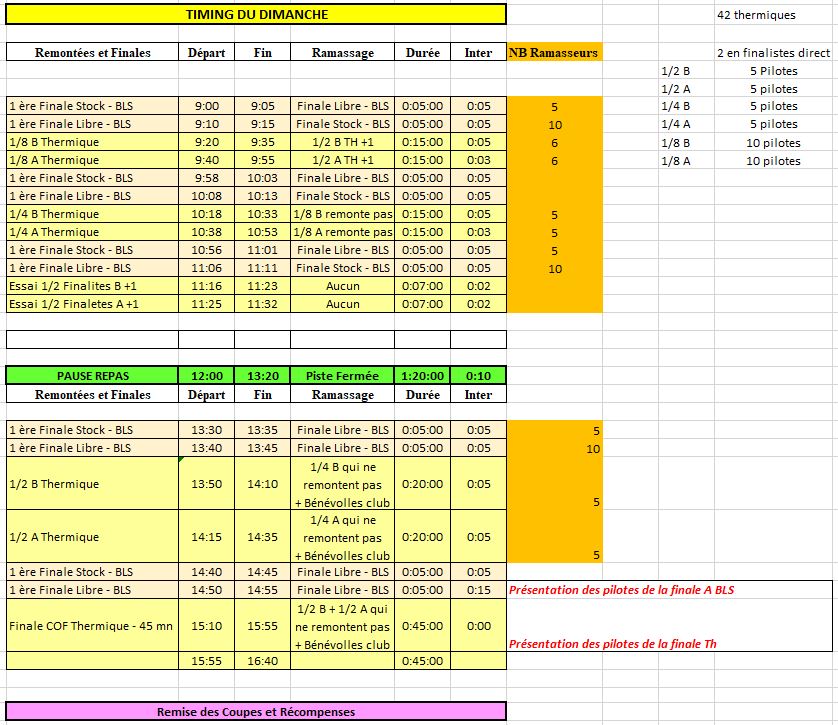Screen dimensions: 838x725
Task: Select the '1/2 B + 1/2 A qui ne remontent pas' cell
Action: coord(343,626)
